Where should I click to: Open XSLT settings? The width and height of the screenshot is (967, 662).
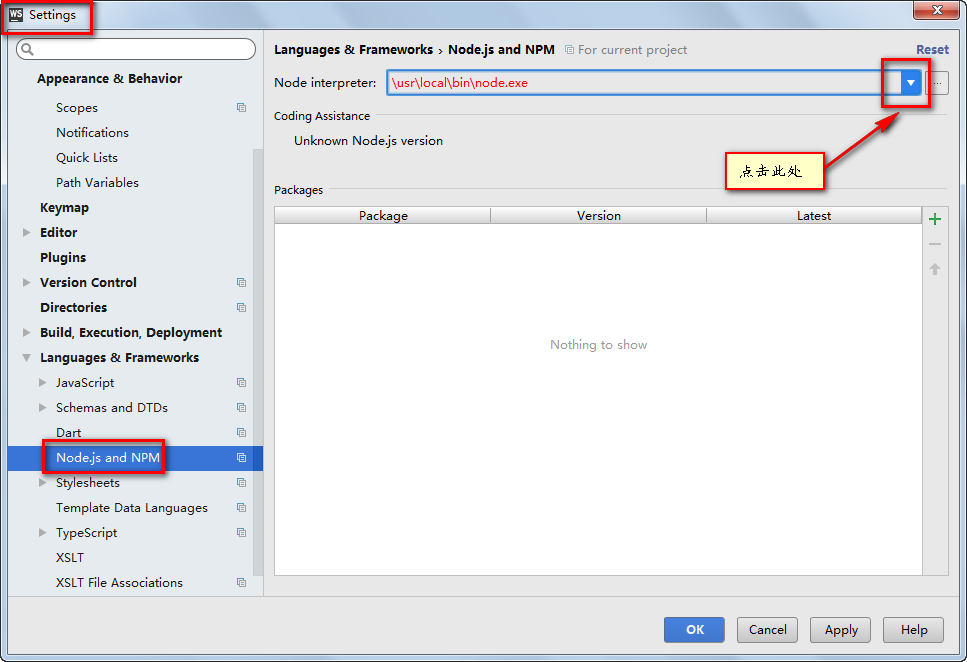(70, 558)
